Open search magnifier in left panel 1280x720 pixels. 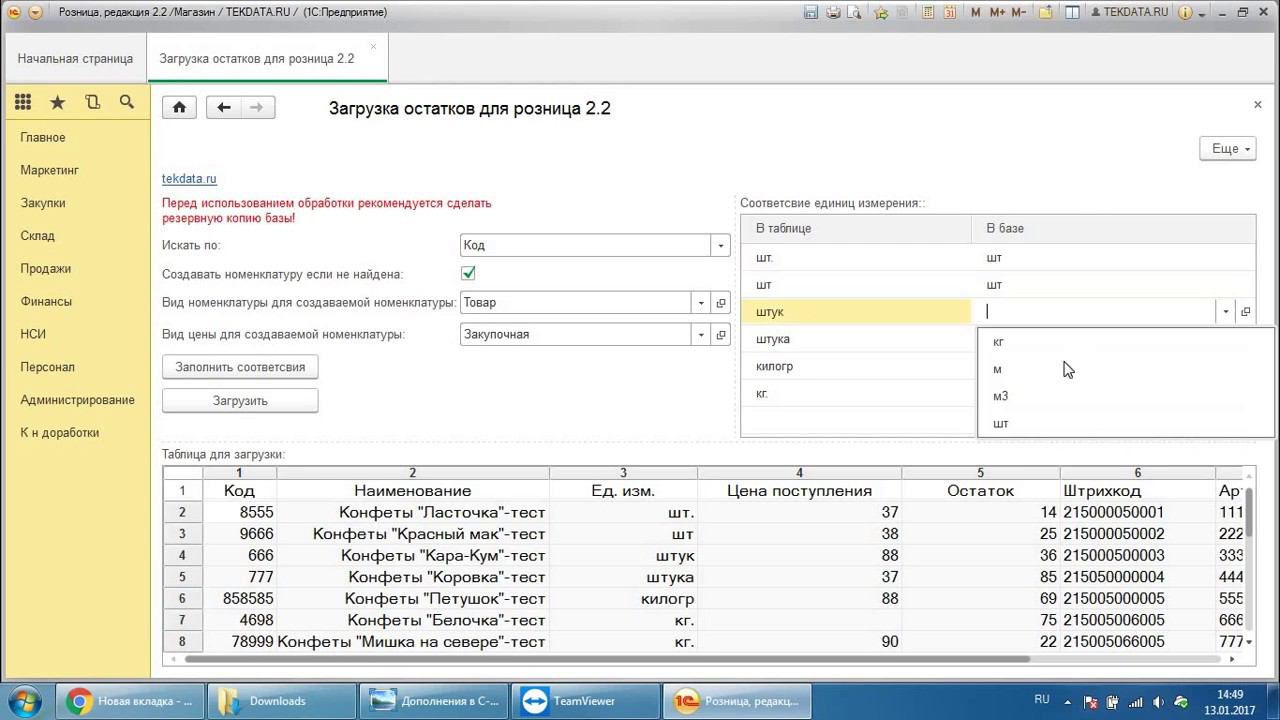click(x=127, y=102)
